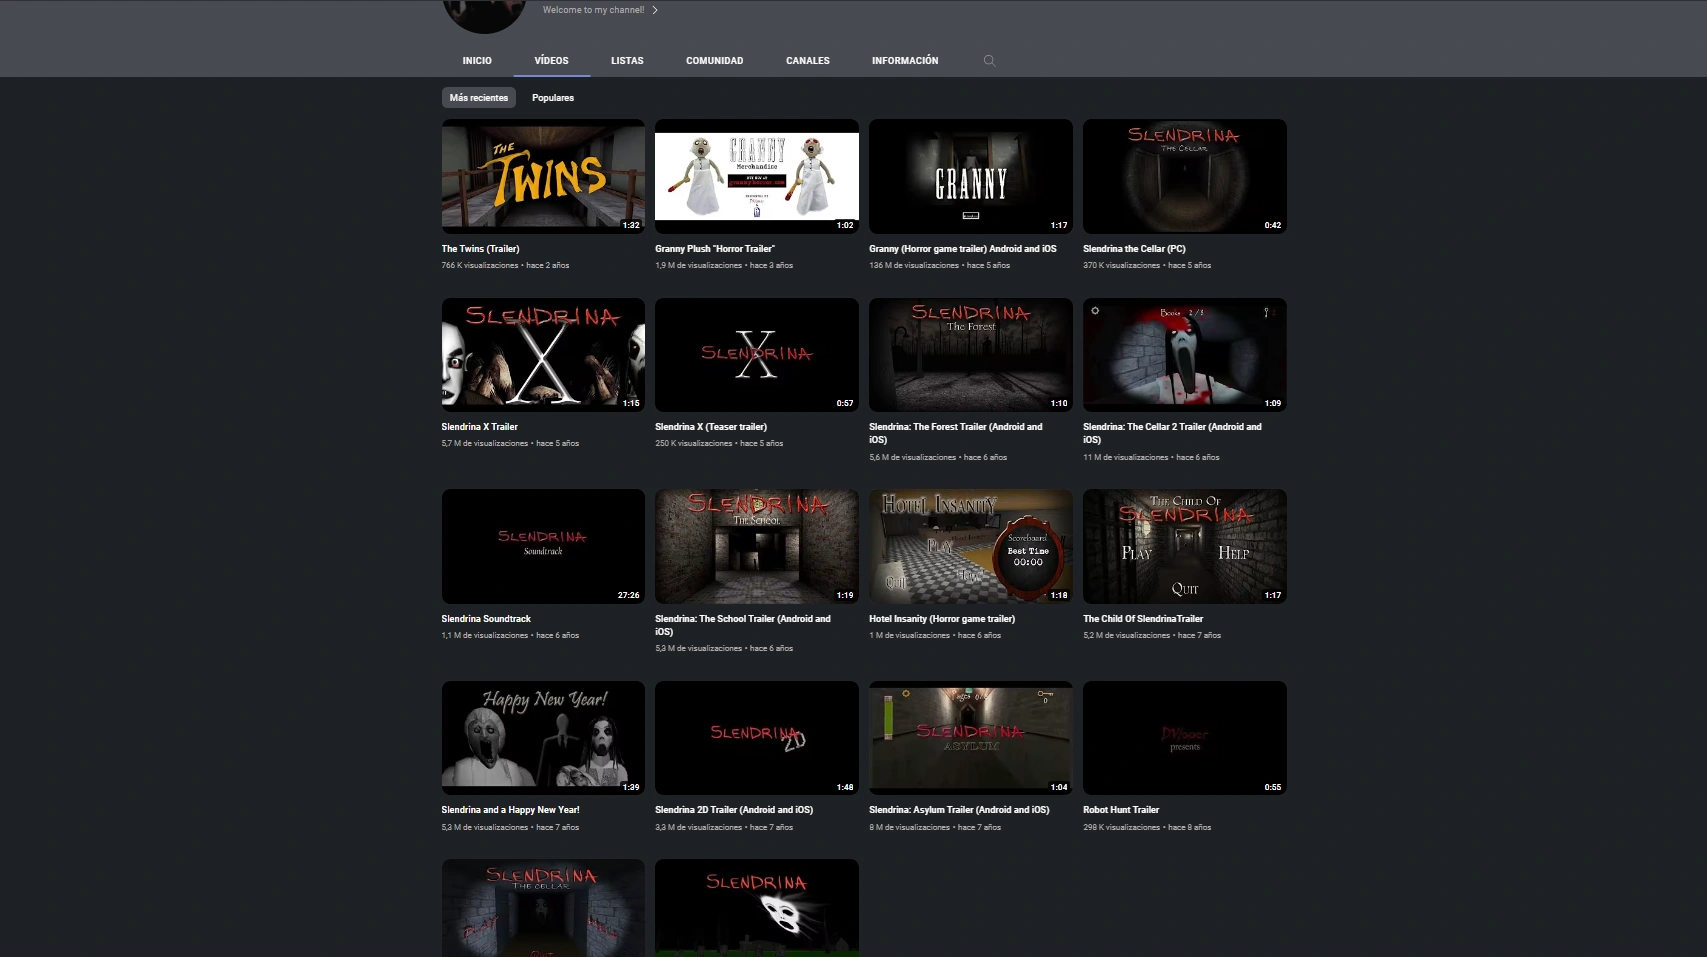Screen dimensions: 1707x957
Task: Switch to the COMUNIDAD tab
Action: click(x=713, y=60)
